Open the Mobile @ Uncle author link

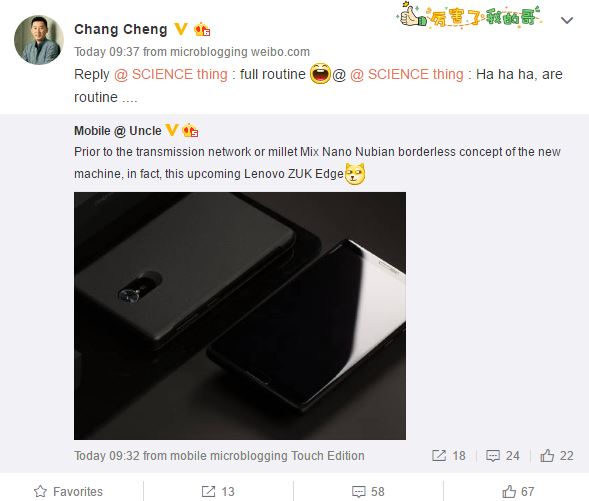(x=118, y=131)
